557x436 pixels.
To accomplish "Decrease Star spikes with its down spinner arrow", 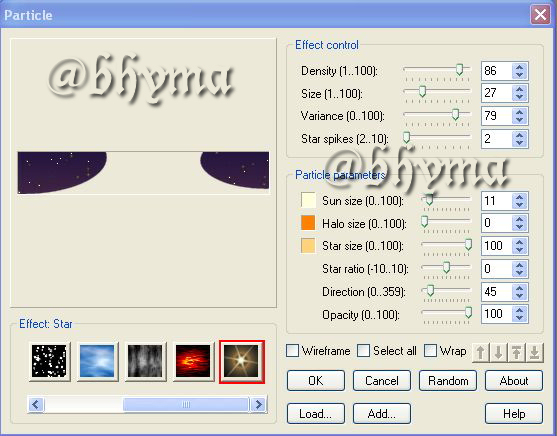I will click(519, 143).
